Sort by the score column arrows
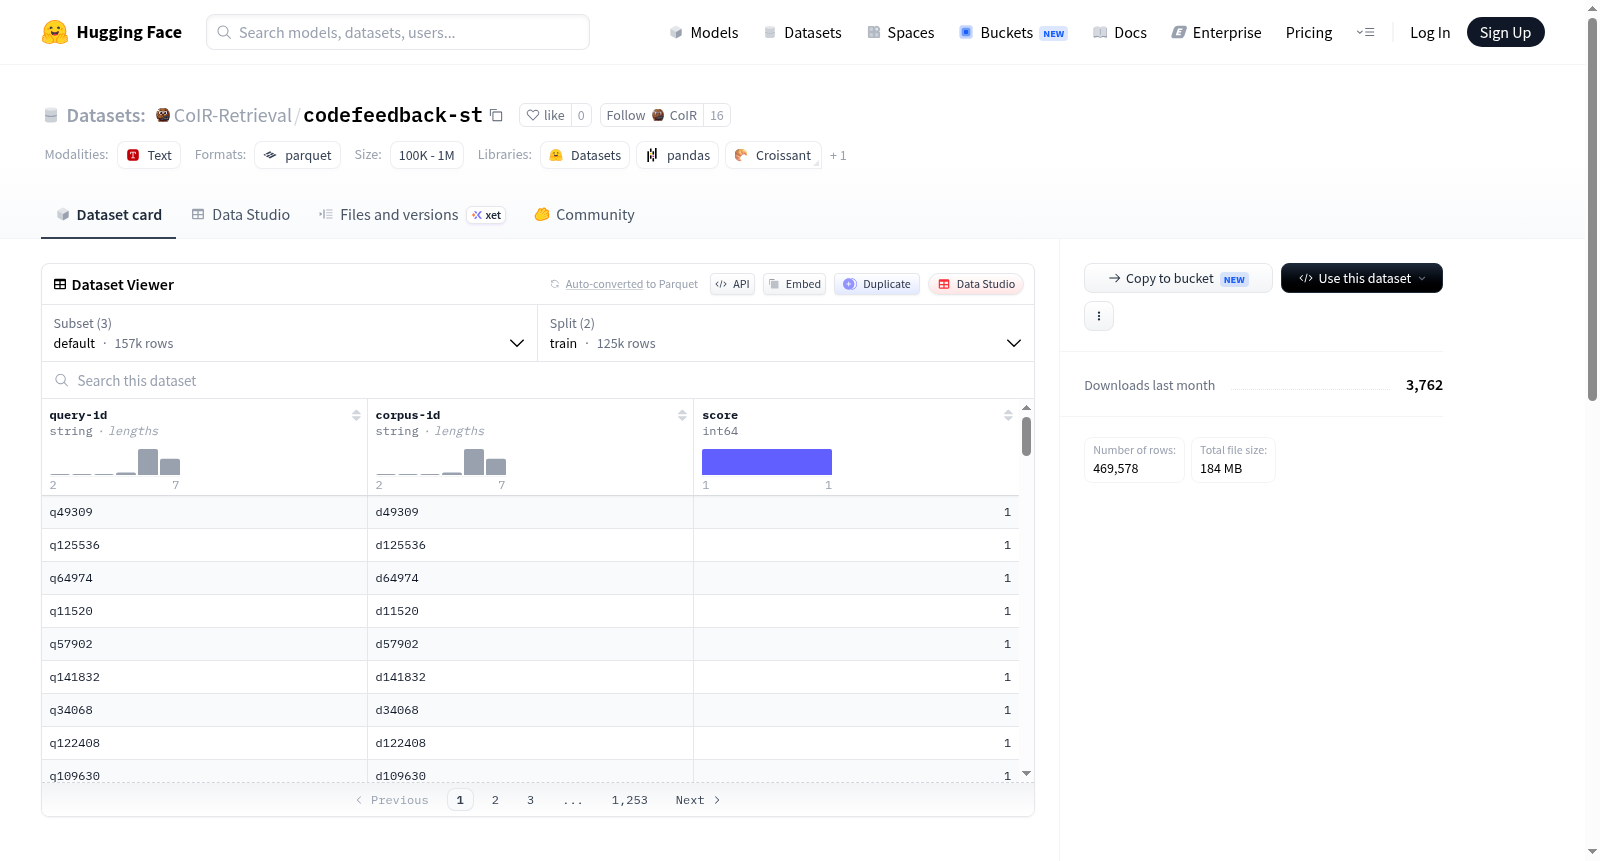Screen dimensions: 1600x861 pyautogui.click(x=1008, y=415)
